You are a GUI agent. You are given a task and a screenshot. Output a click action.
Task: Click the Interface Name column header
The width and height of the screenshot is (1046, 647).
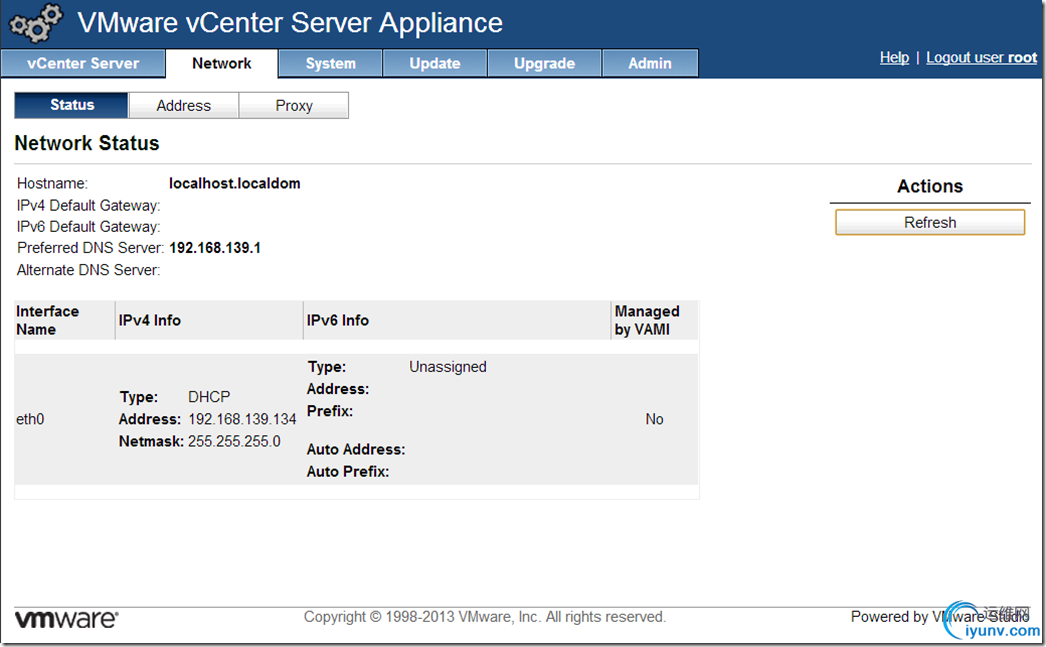point(47,320)
